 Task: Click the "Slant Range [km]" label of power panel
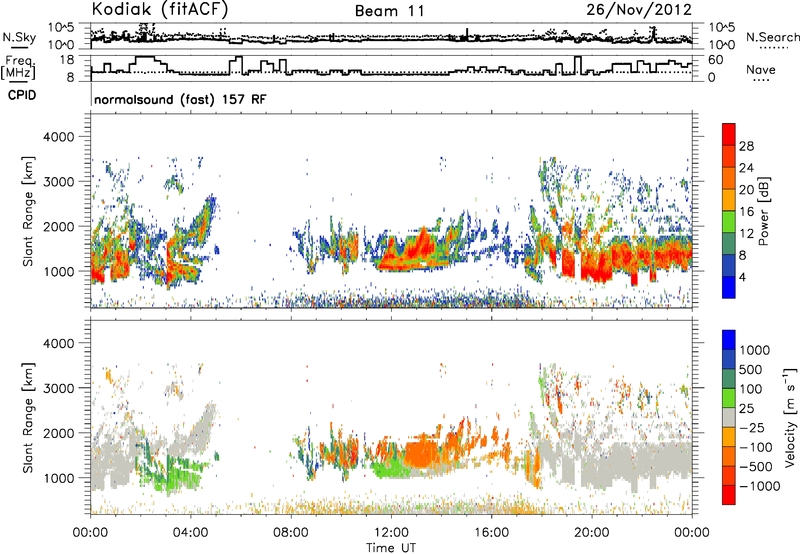click(28, 211)
